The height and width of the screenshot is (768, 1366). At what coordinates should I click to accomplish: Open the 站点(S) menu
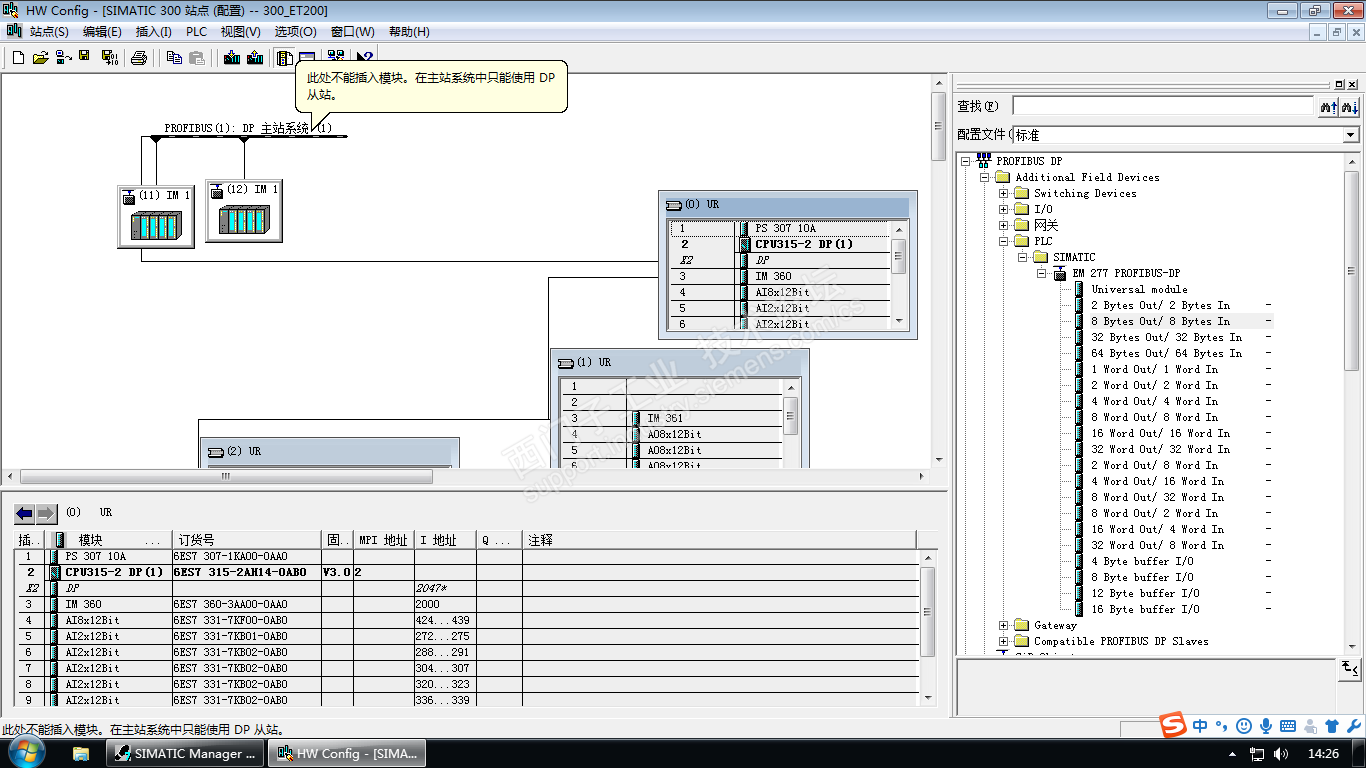coord(48,32)
